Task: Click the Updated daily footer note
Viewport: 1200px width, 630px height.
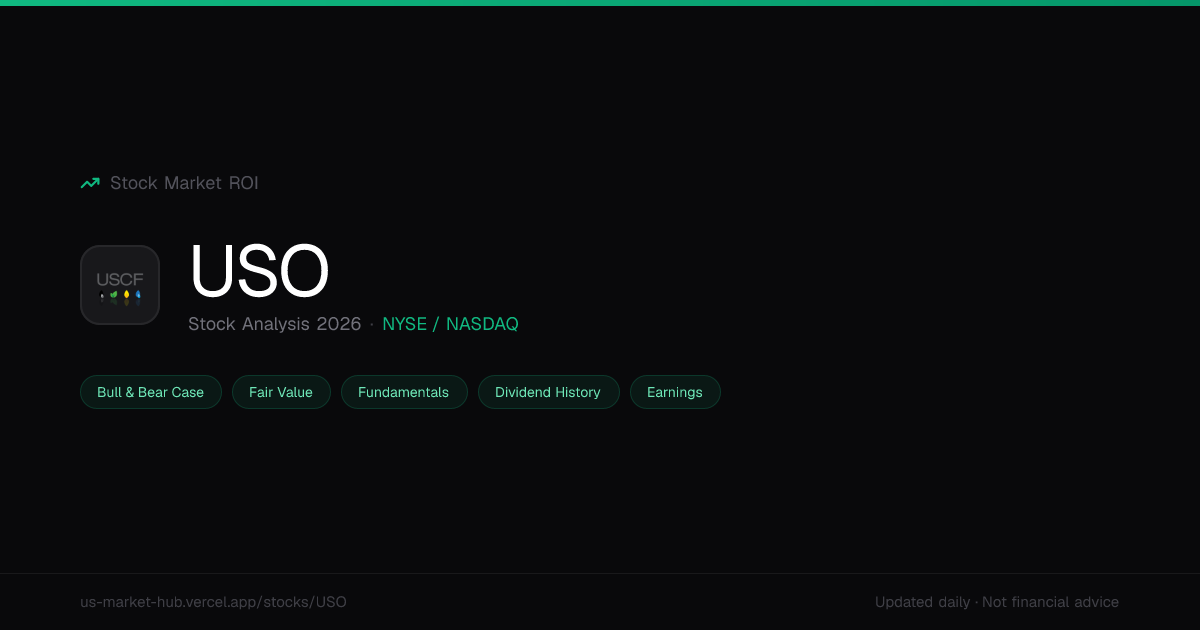Action: coord(922,602)
